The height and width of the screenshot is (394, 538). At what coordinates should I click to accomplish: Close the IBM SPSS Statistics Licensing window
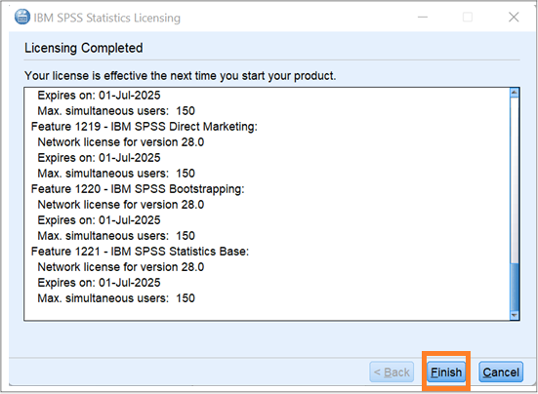(514, 17)
